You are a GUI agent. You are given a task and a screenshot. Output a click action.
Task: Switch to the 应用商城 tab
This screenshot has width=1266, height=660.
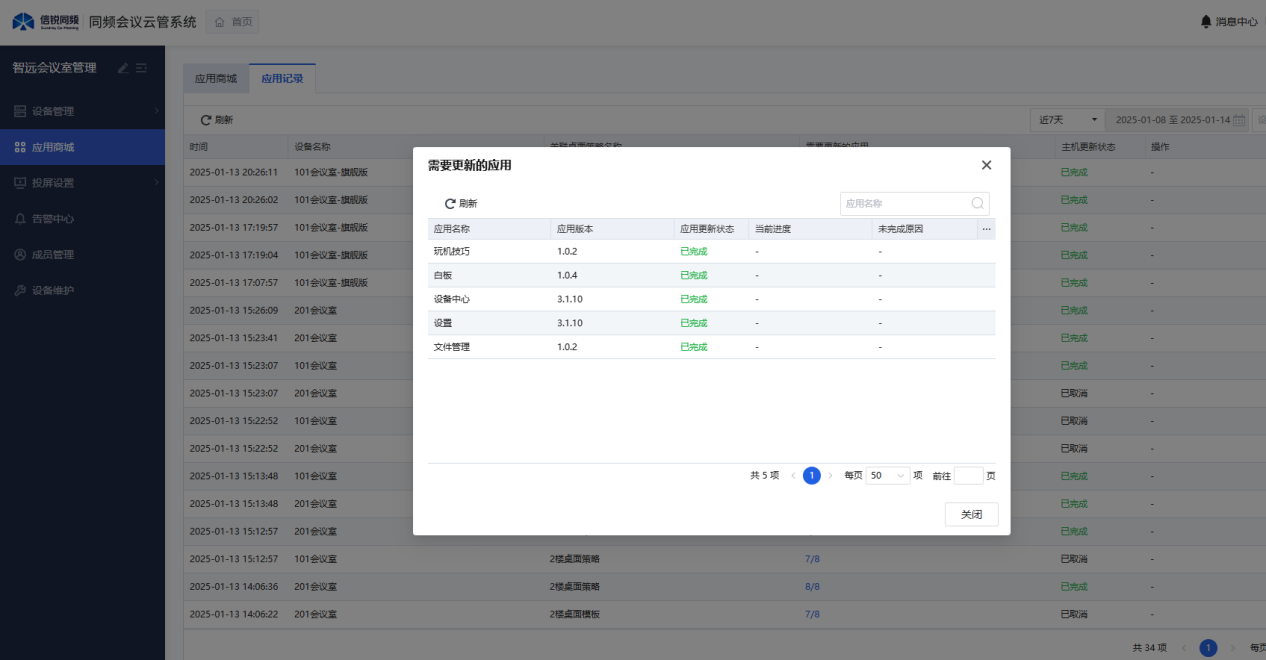point(216,78)
